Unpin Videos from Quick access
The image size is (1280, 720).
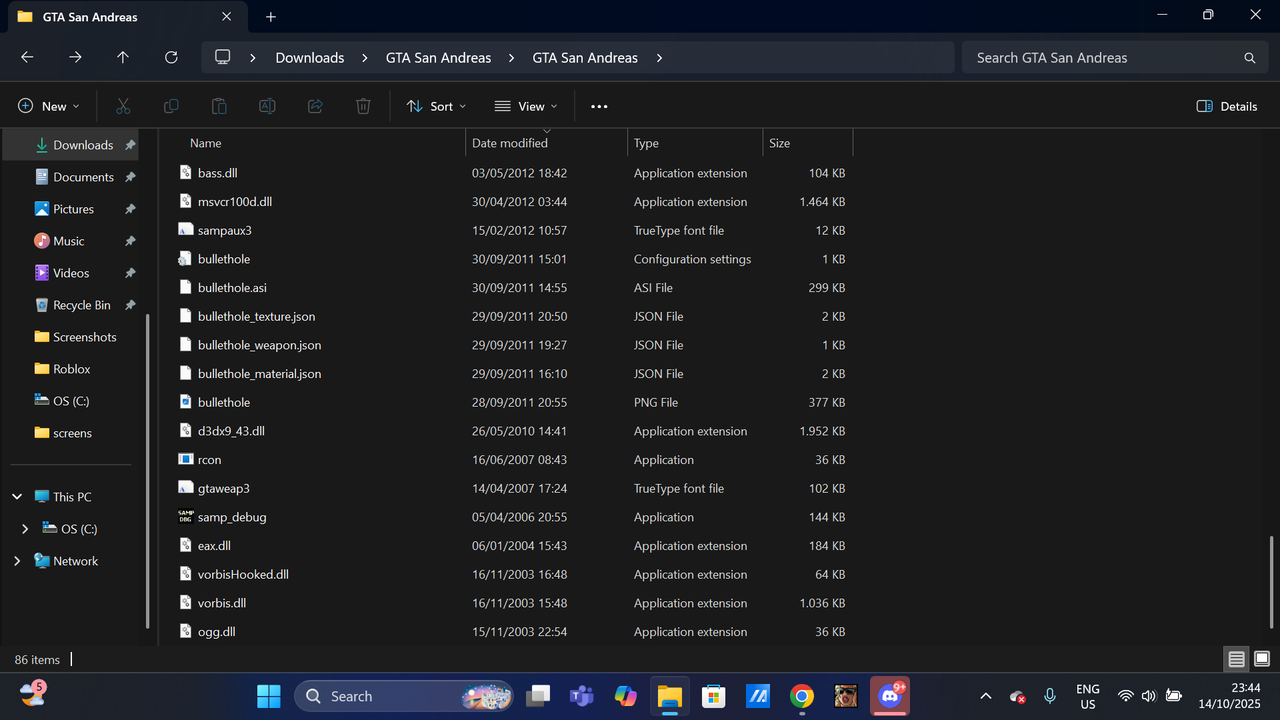[x=130, y=273]
